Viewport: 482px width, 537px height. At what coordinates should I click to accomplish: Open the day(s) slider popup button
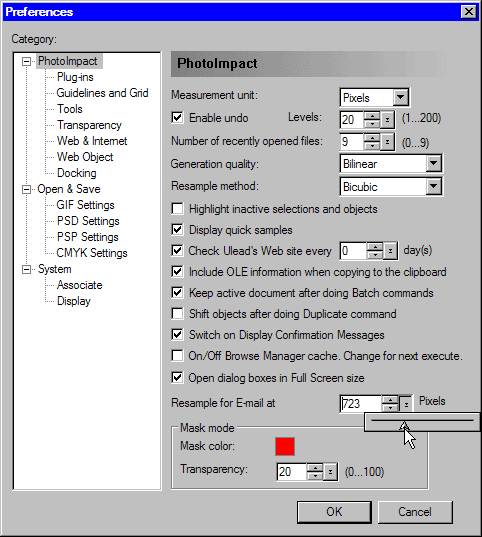(x=391, y=251)
